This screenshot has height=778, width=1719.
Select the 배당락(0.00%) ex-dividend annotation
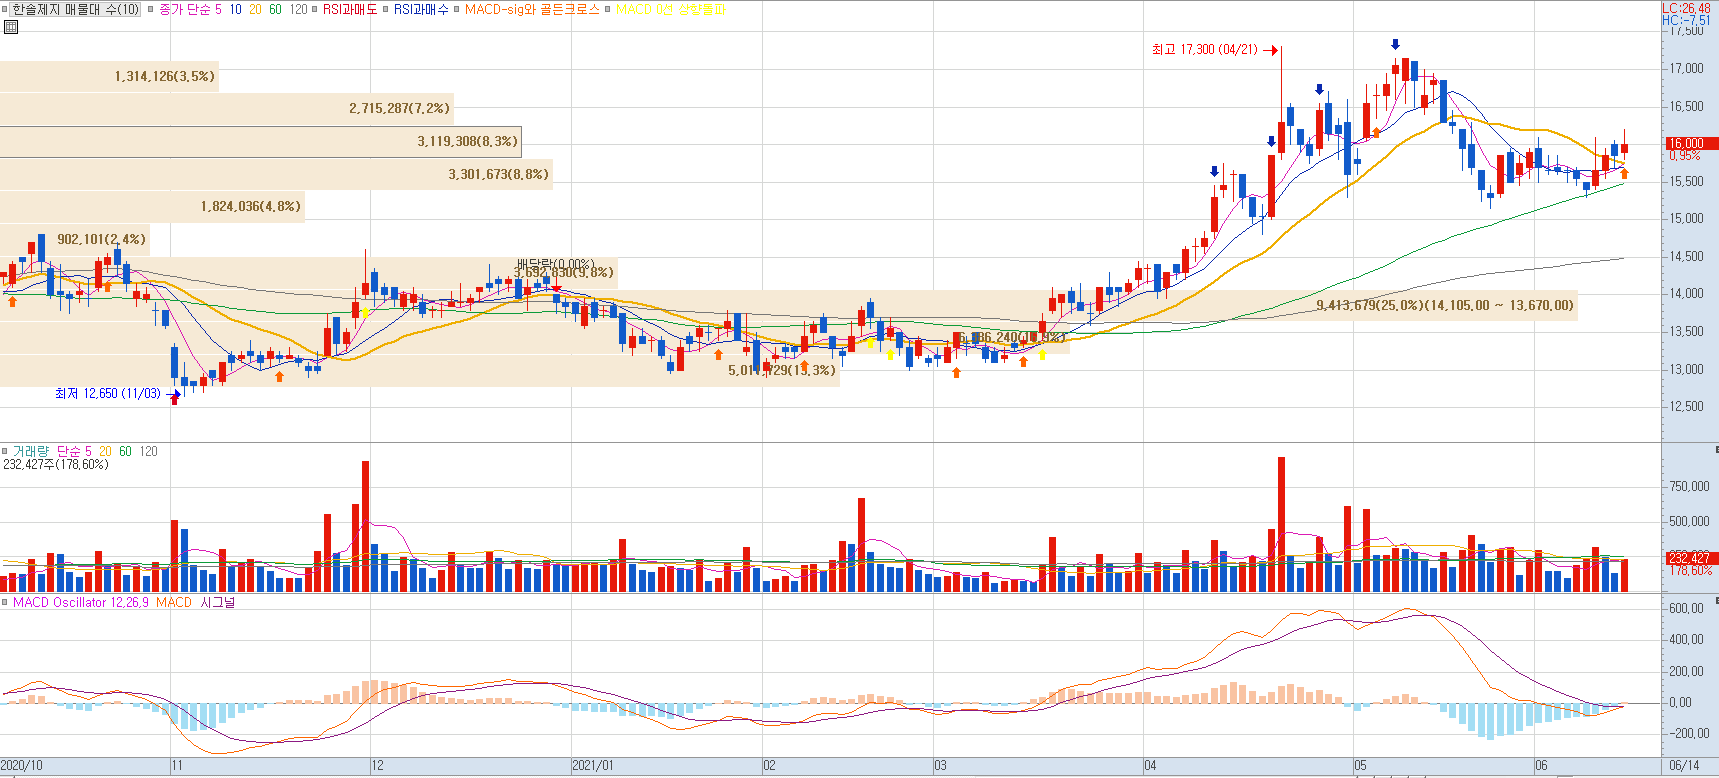555,264
